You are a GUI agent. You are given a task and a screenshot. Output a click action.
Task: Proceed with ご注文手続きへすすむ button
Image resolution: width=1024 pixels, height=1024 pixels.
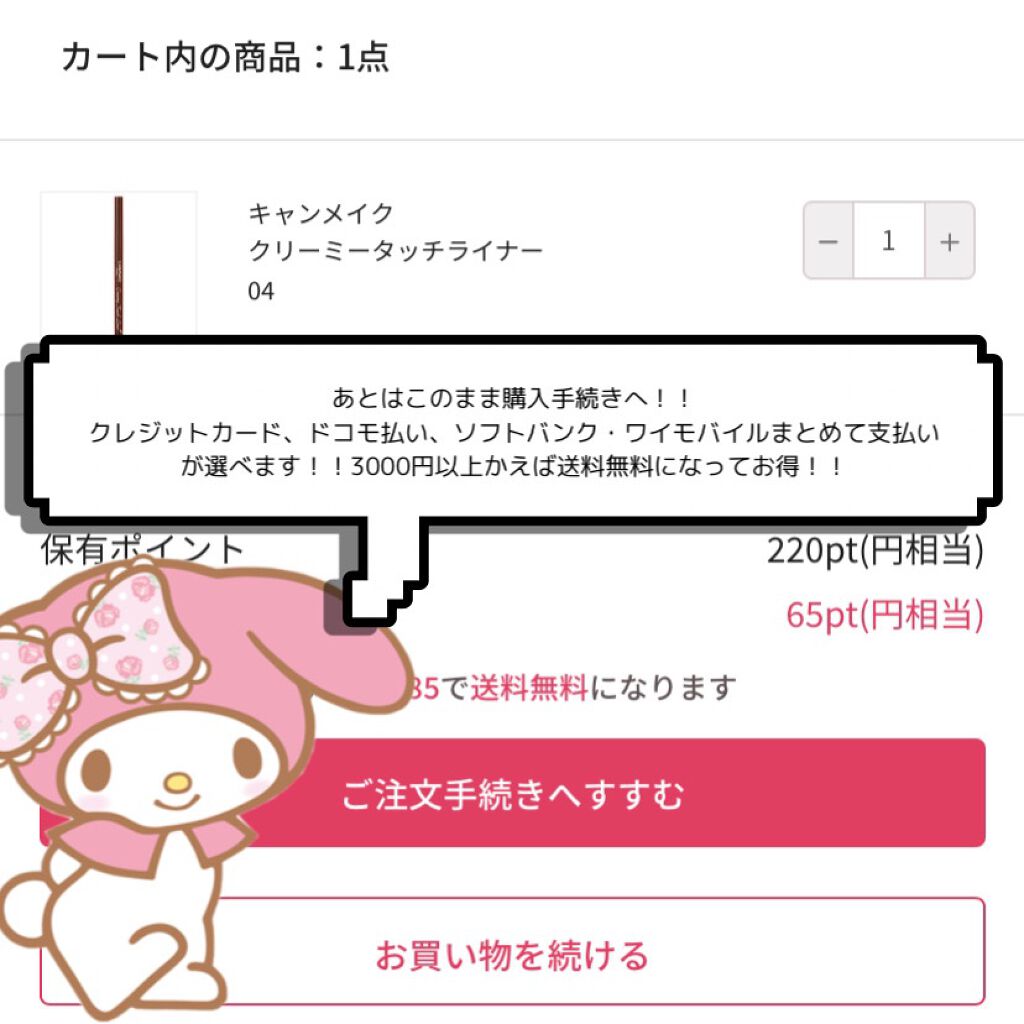(512, 793)
